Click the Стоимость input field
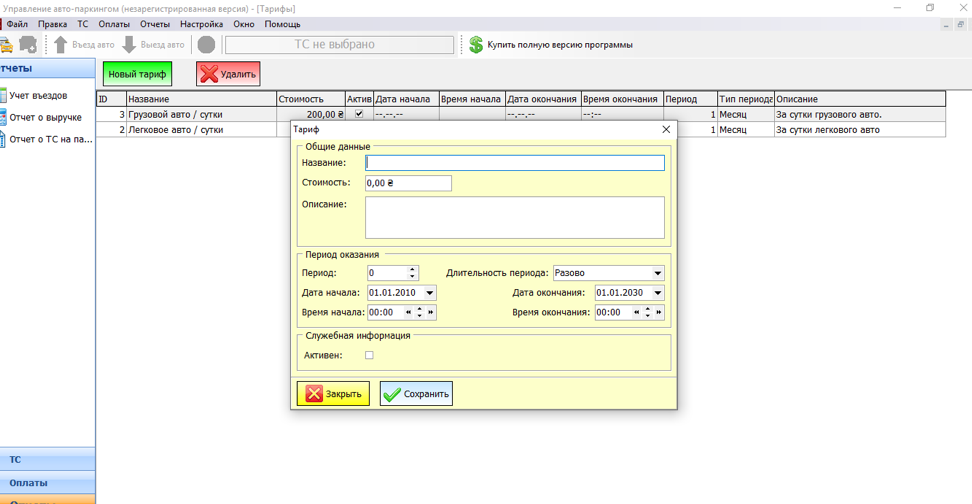Image resolution: width=972 pixels, height=504 pixels. click(408, 183)
